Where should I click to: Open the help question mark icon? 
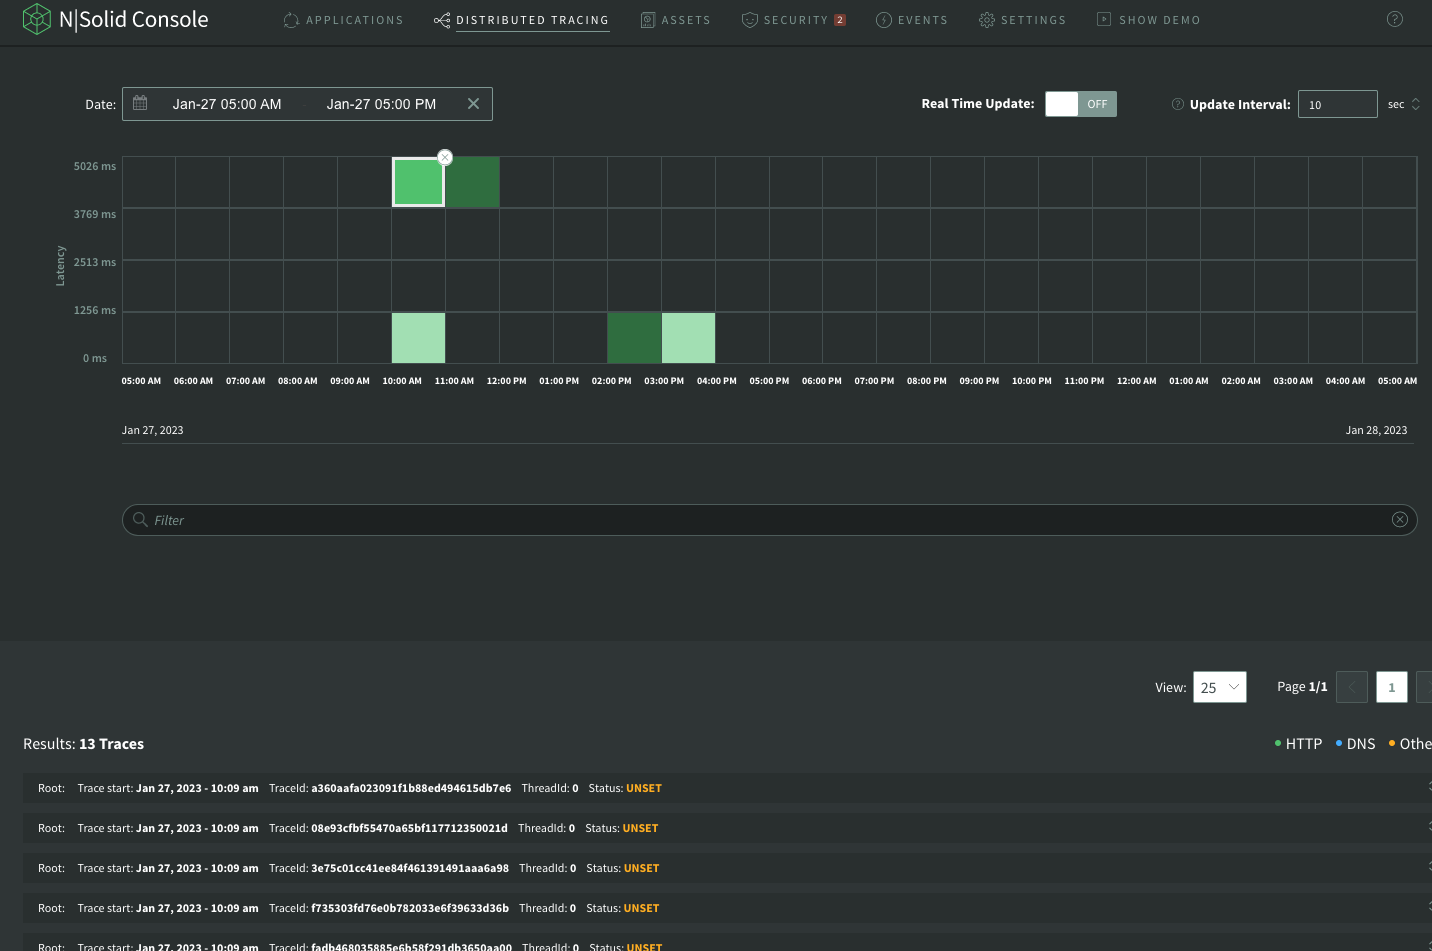1394,19
